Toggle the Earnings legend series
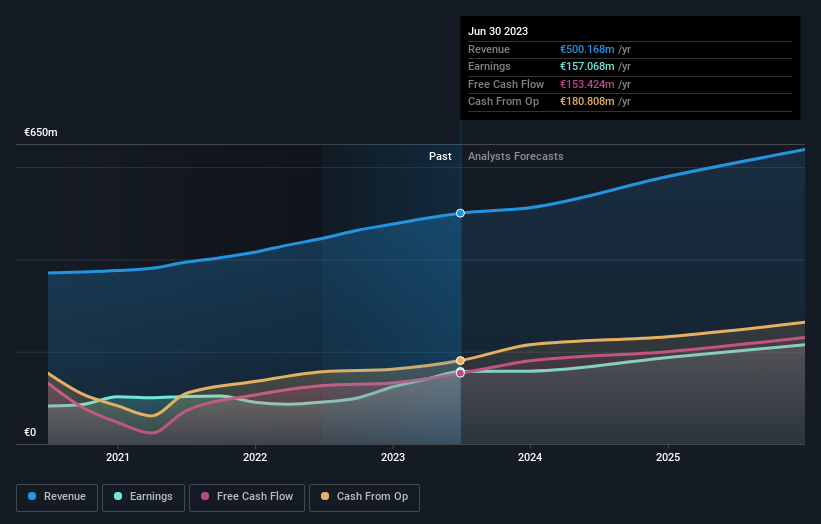Screen dimensions: 821x524 tap(143, 497)
